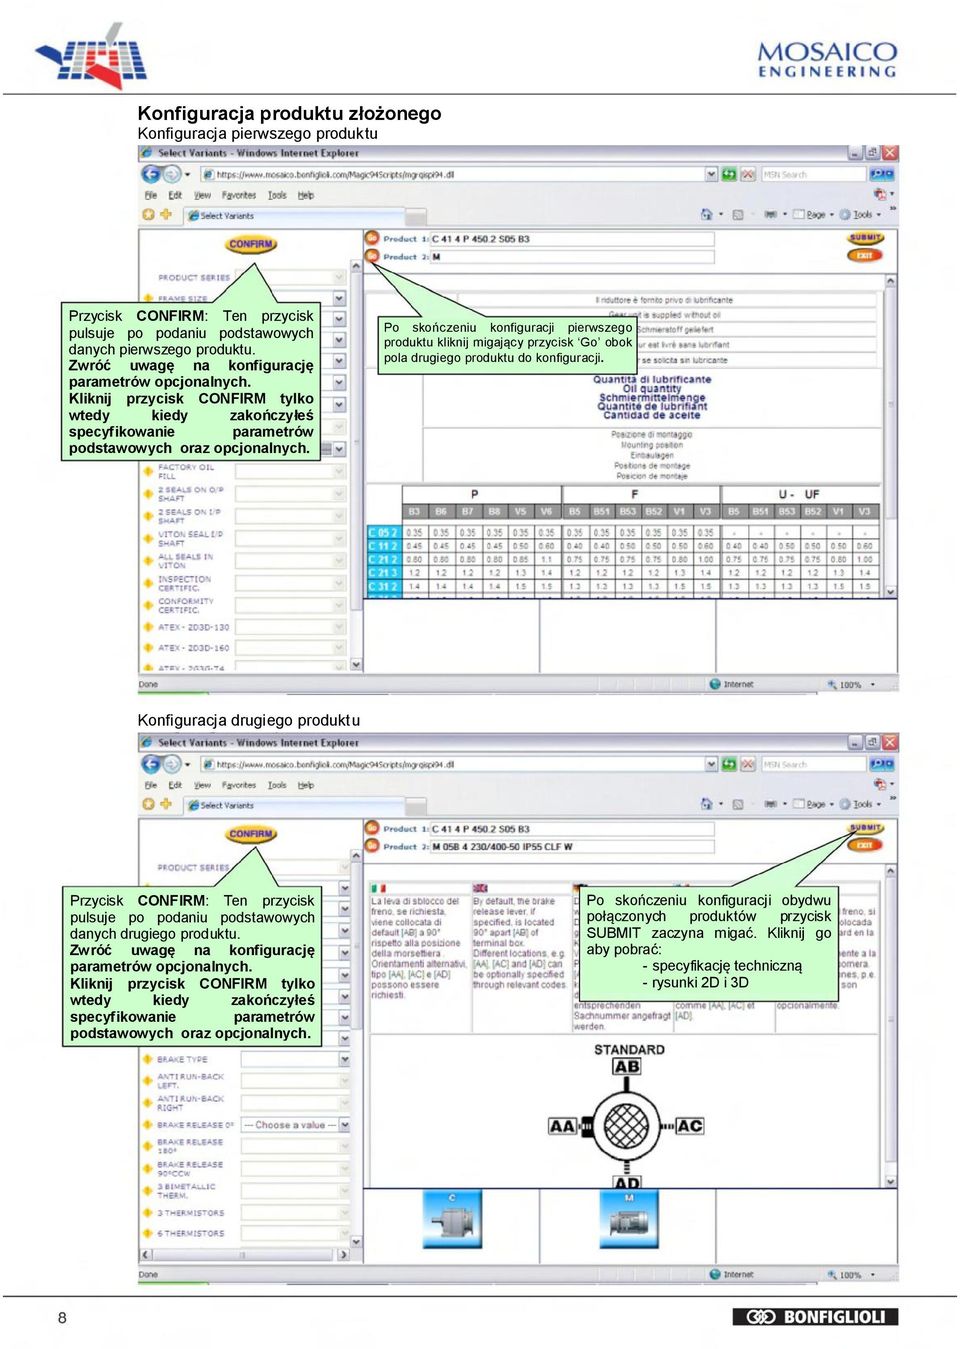960x1349 pixels.
Task: Click the round Go icon beside Product 2, lower window
Action: tap(372, 846)
